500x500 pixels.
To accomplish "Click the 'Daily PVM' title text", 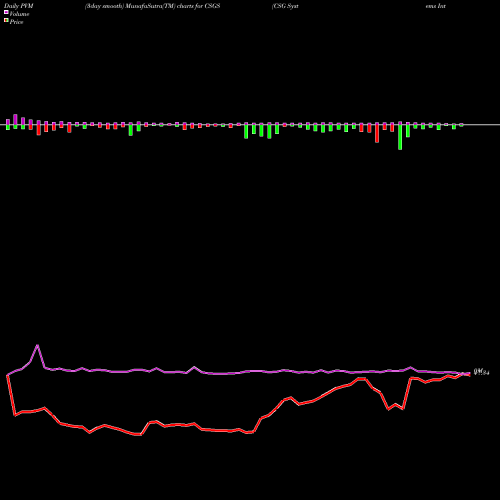I will coord(19,6).
